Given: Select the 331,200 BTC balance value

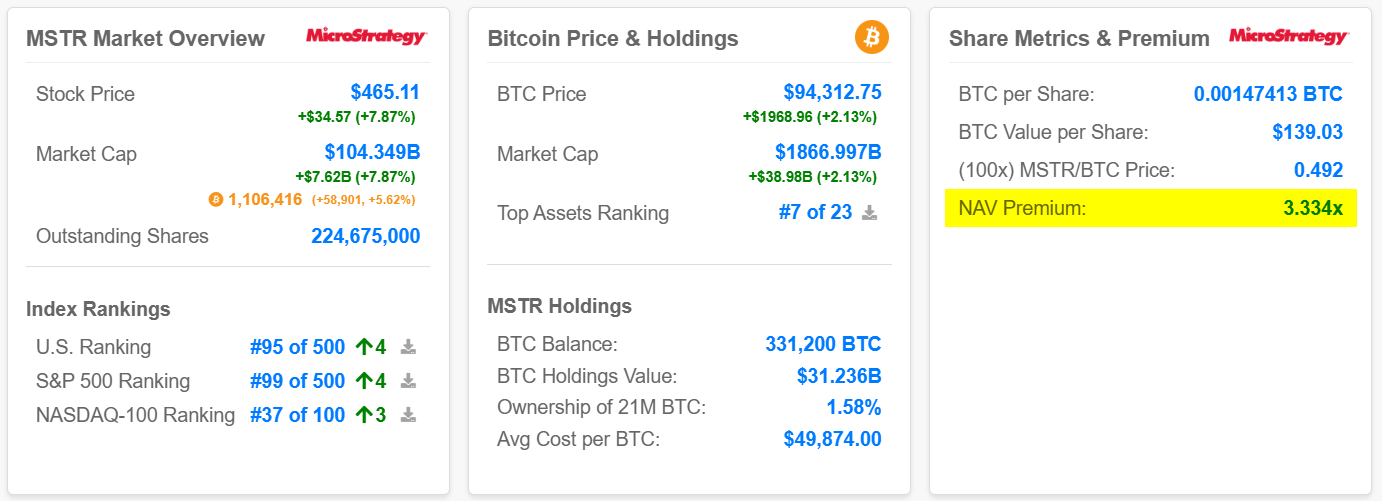Looking at the screenshot, I should click(x=823, y=344).
